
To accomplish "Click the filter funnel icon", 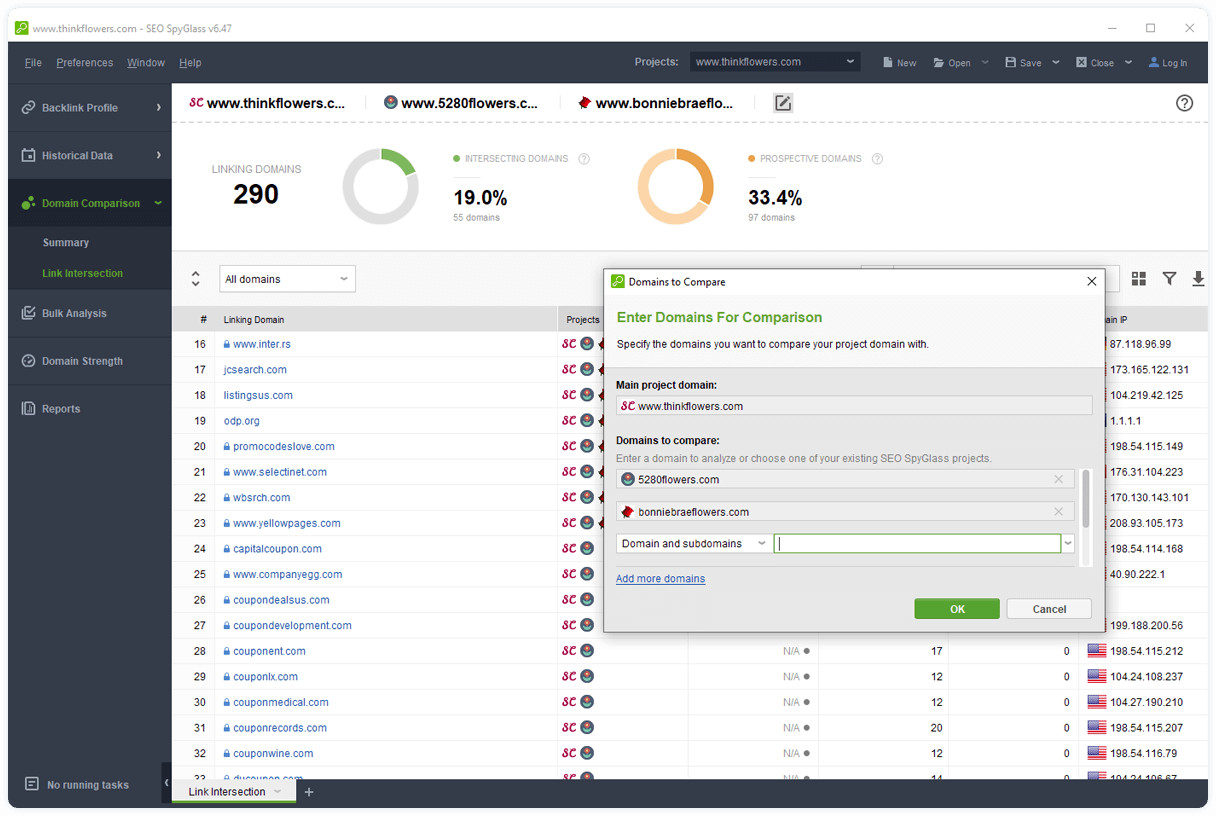I will coord(1169,279).
